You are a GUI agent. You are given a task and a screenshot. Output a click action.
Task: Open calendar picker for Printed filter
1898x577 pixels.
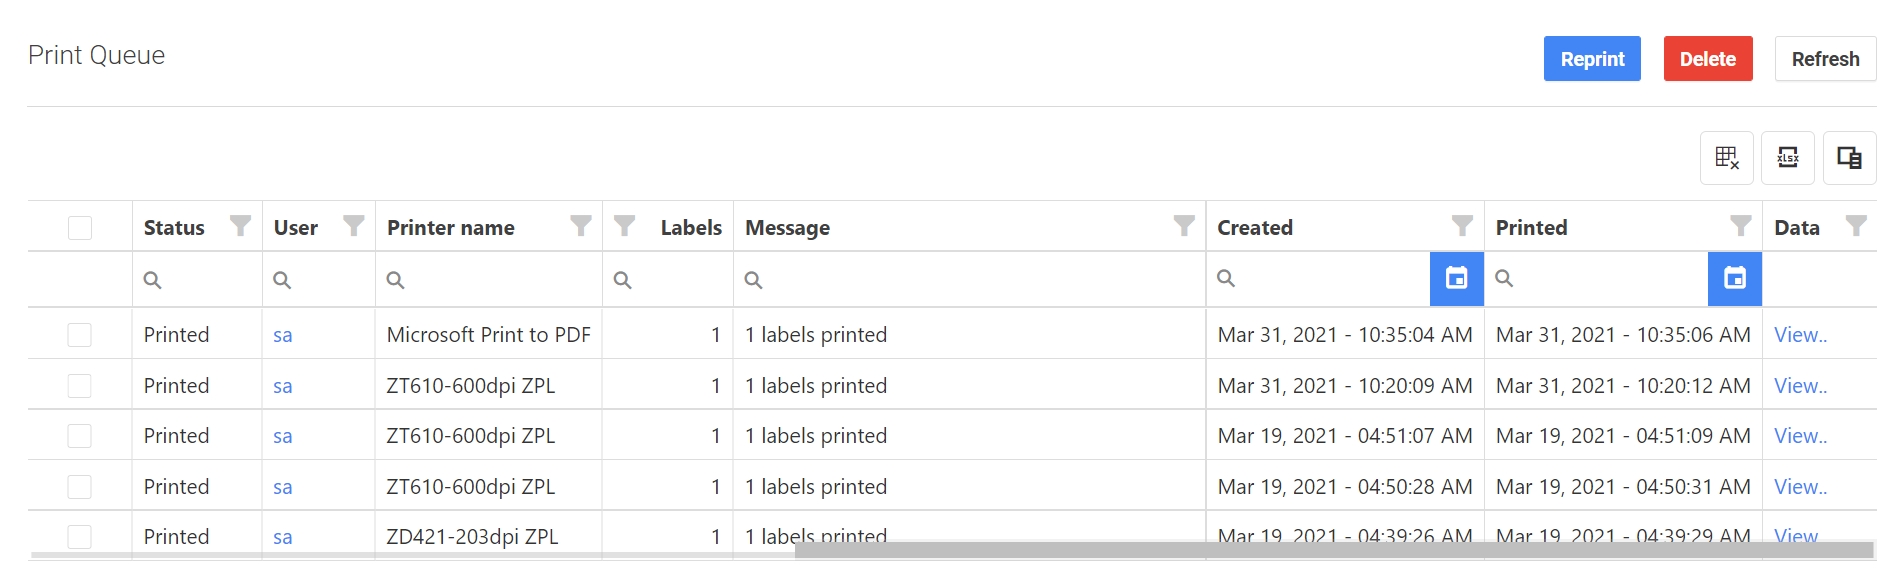tap(1735, 279)
